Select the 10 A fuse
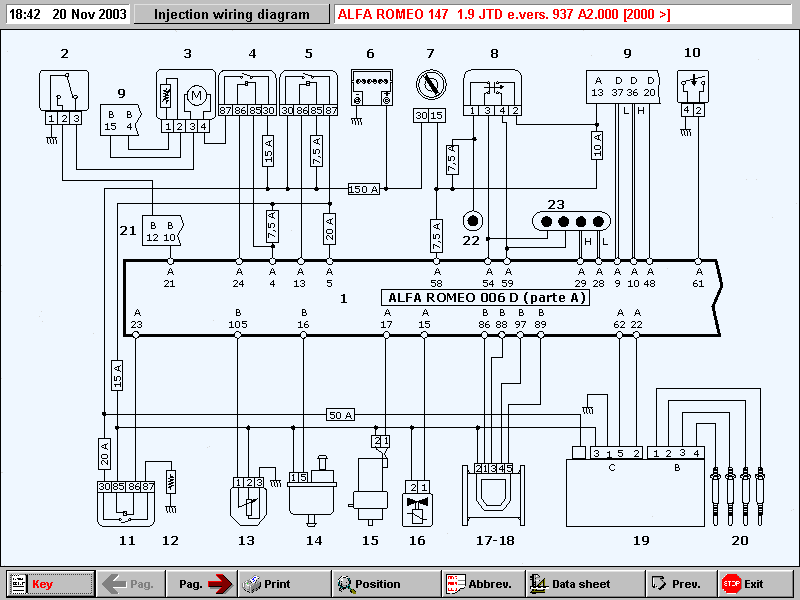 click(597, 145)
